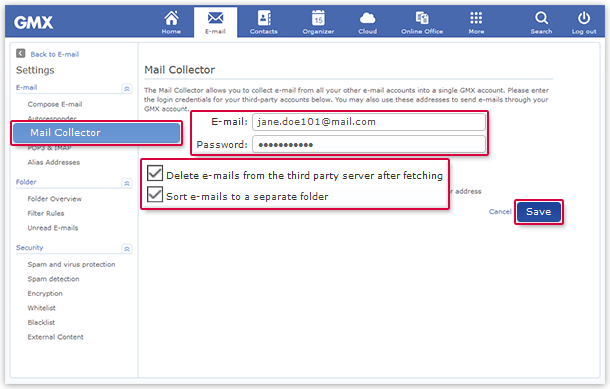Open Spam and virus protection settings
610x389 pixels.
(x=71, y=264)
